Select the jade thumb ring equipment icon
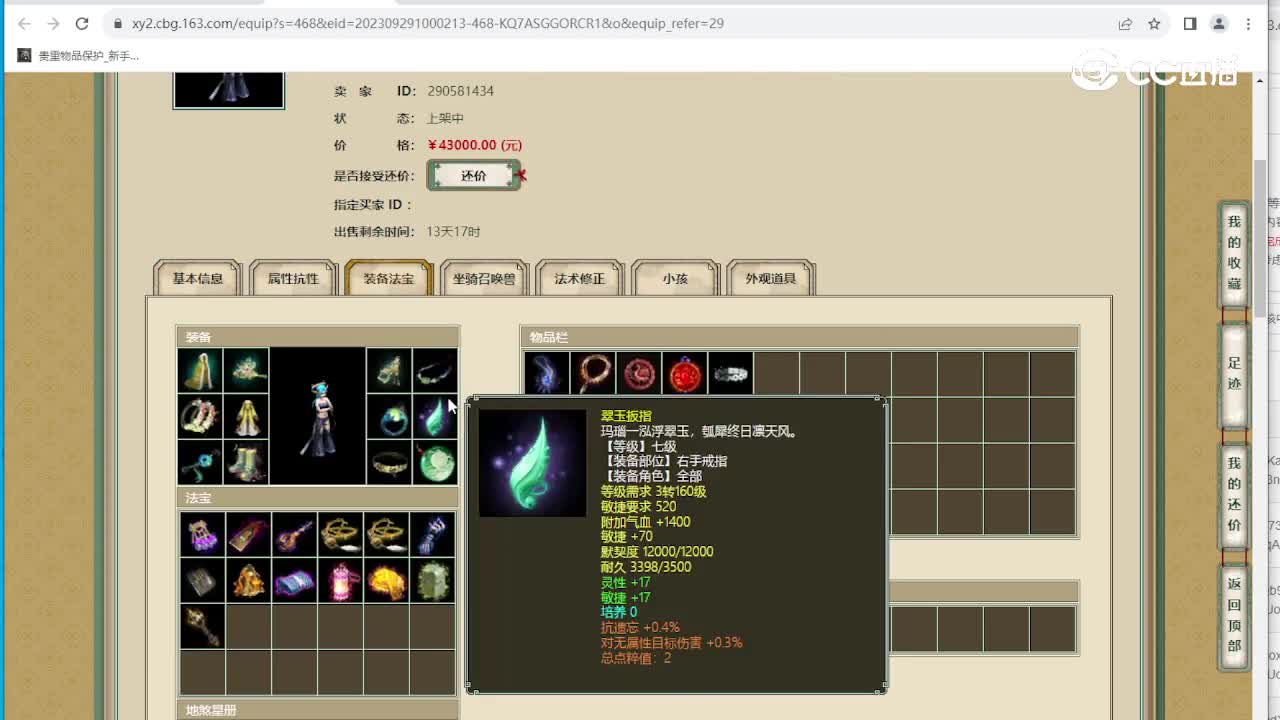Screen dimensions: 1280x720 pyautogui.click(x=435, y=416)
